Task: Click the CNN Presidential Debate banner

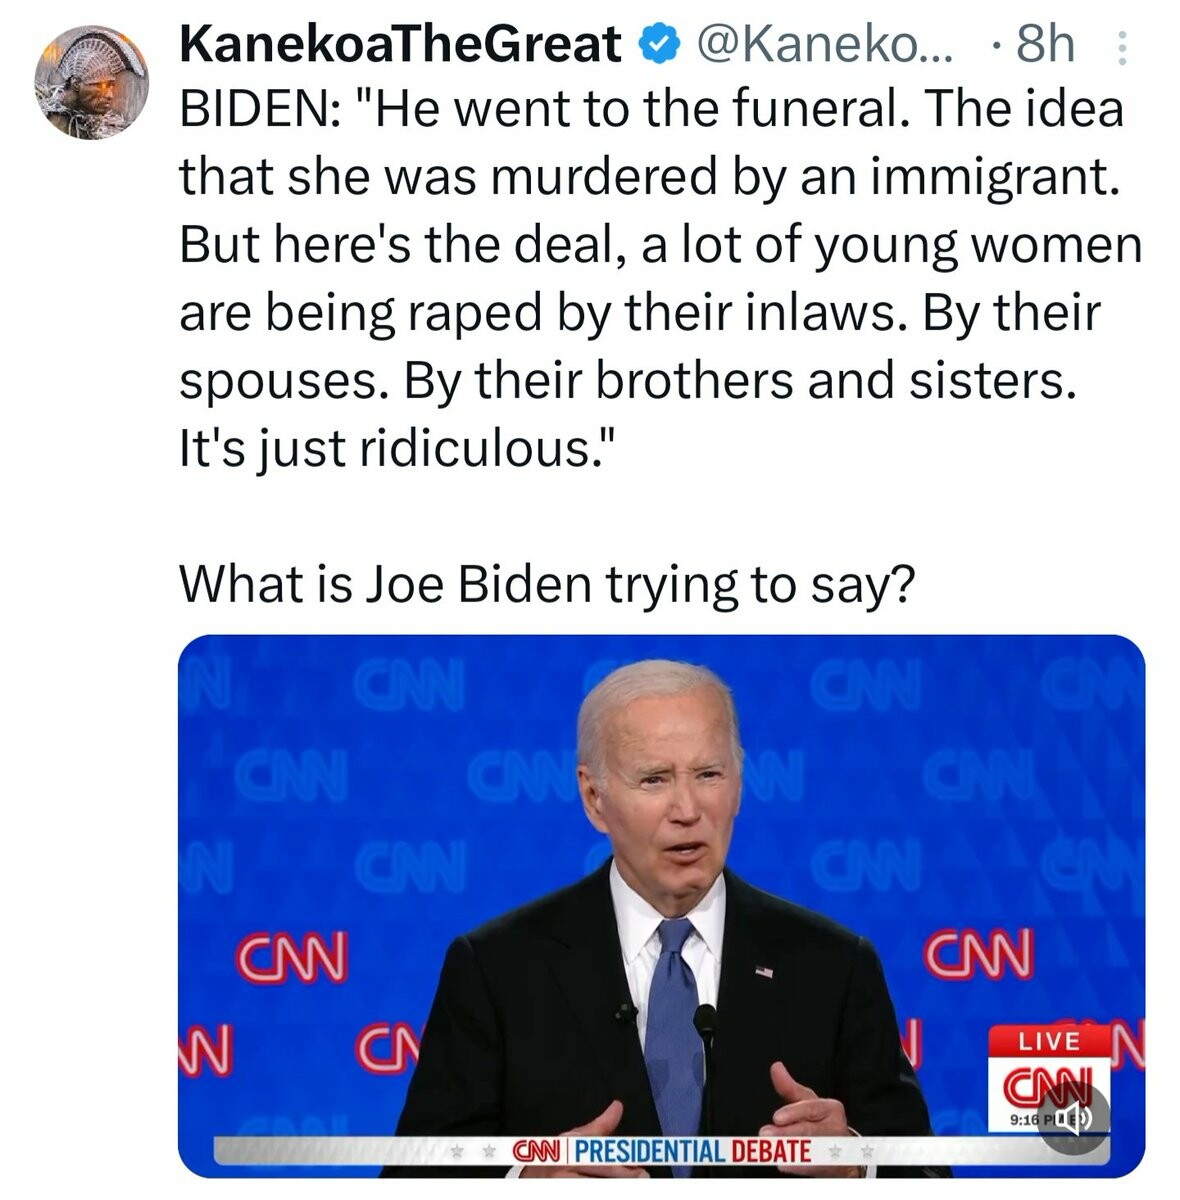Action: 661,1151
